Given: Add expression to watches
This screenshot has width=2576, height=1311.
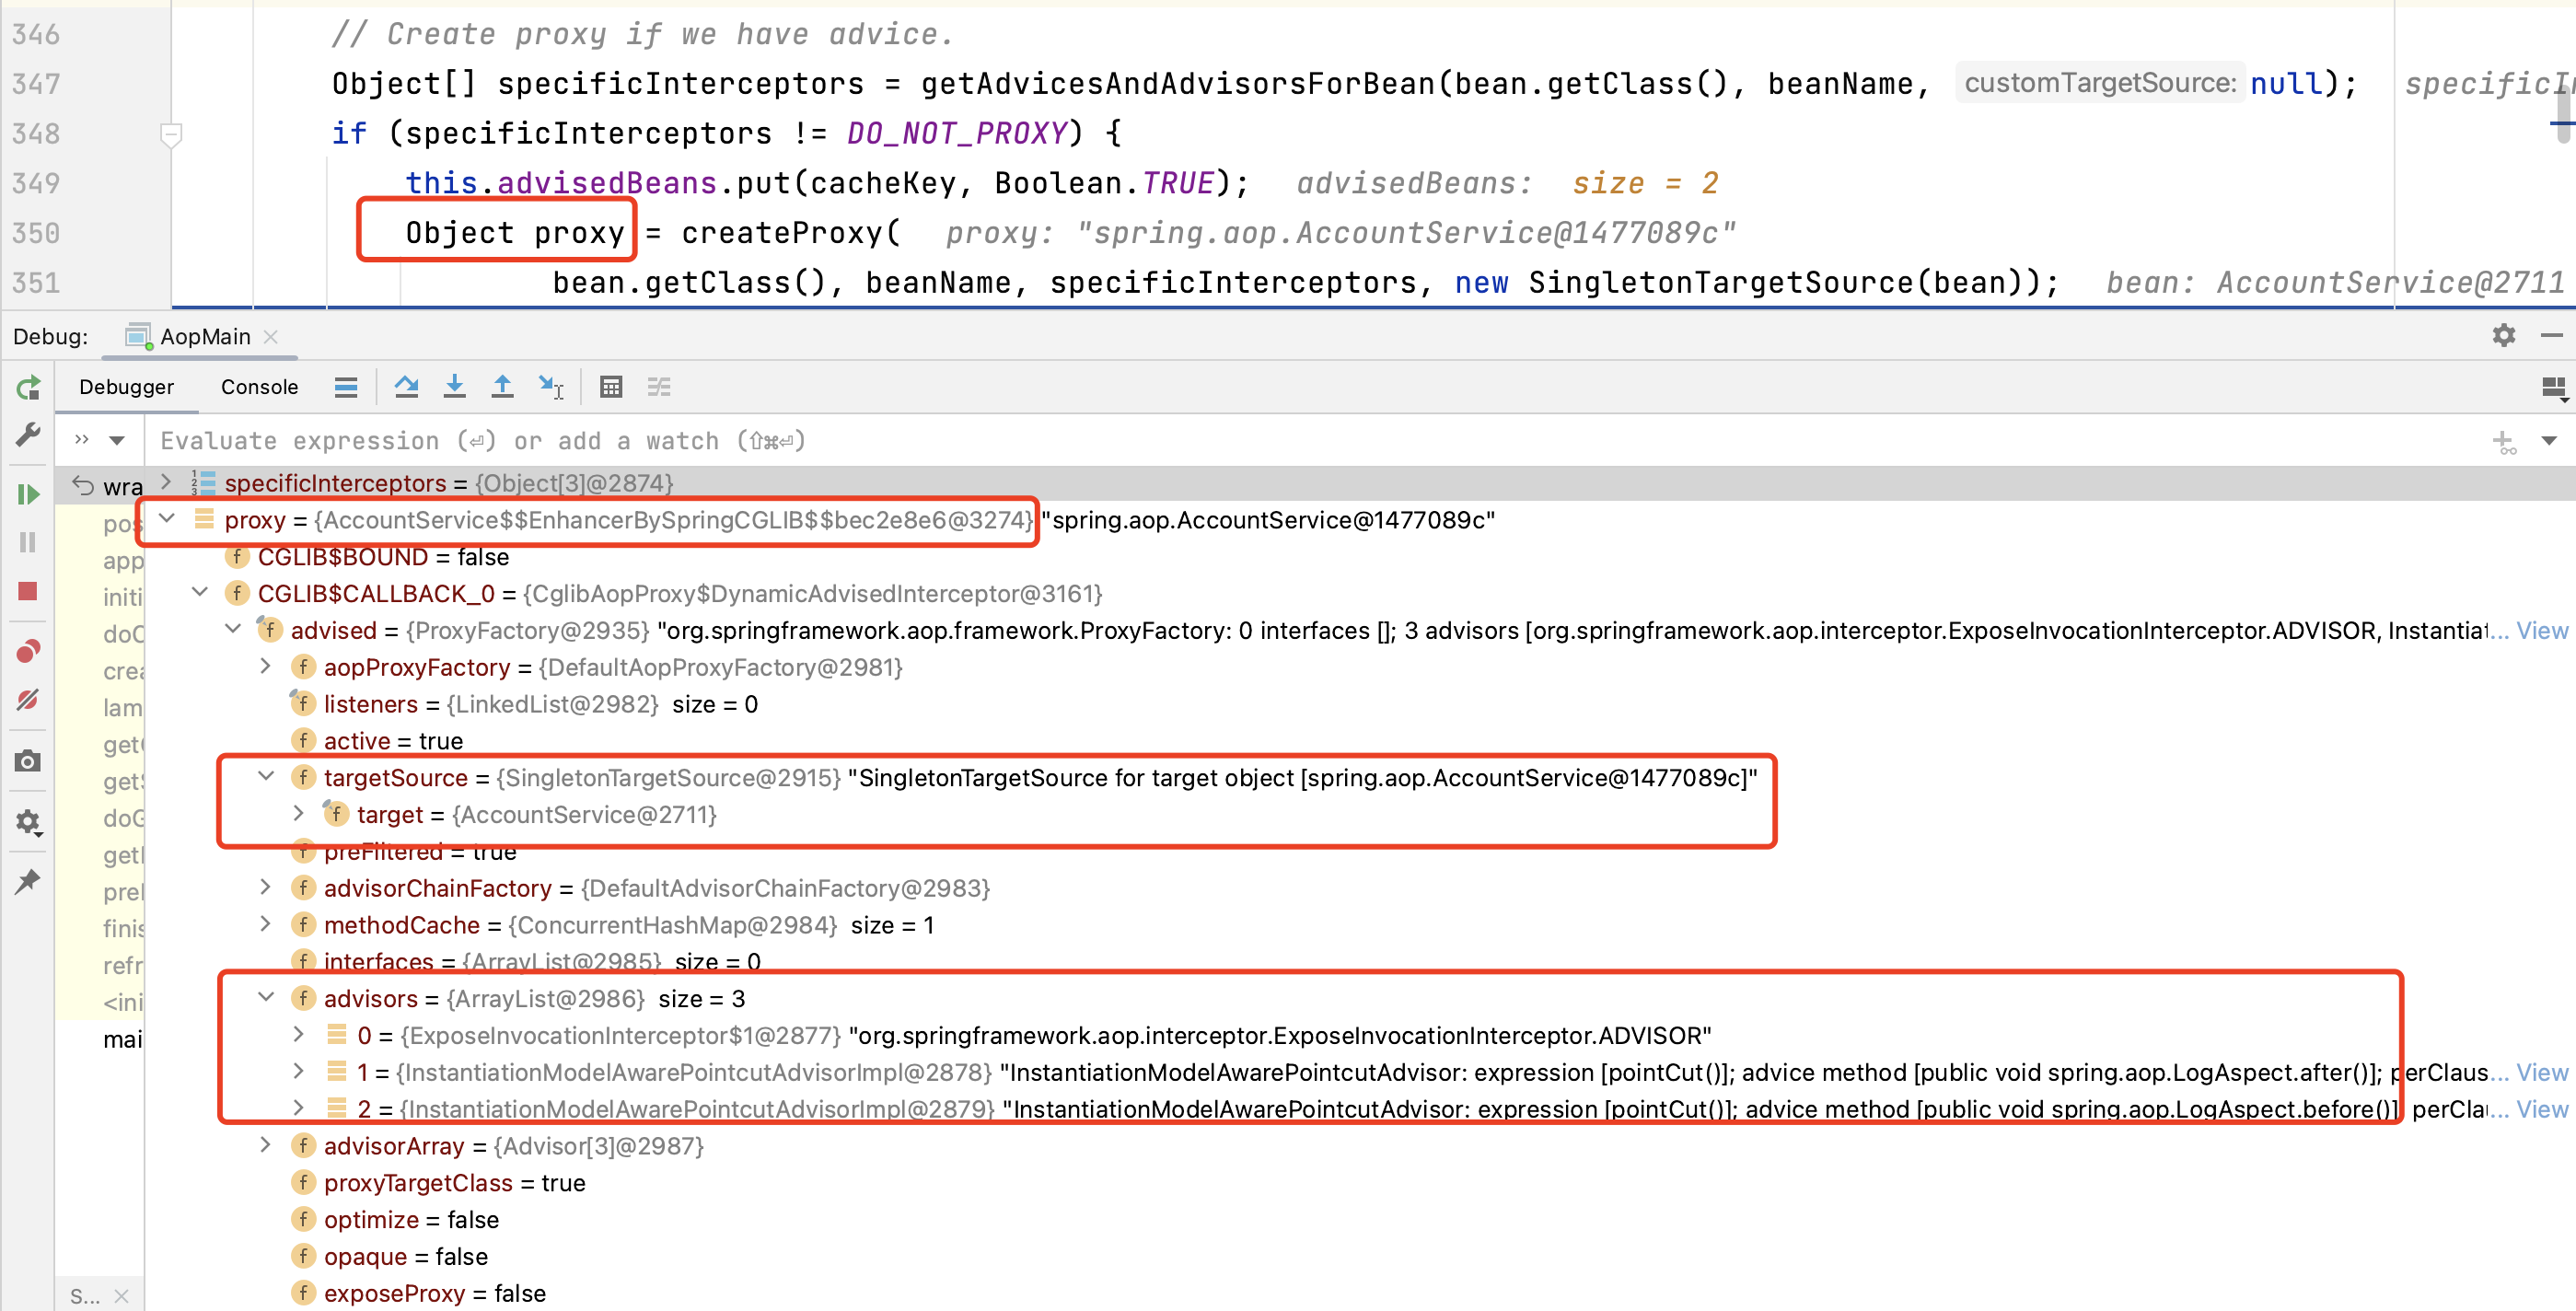Looking at the screenshot, I should [2504, 441].
